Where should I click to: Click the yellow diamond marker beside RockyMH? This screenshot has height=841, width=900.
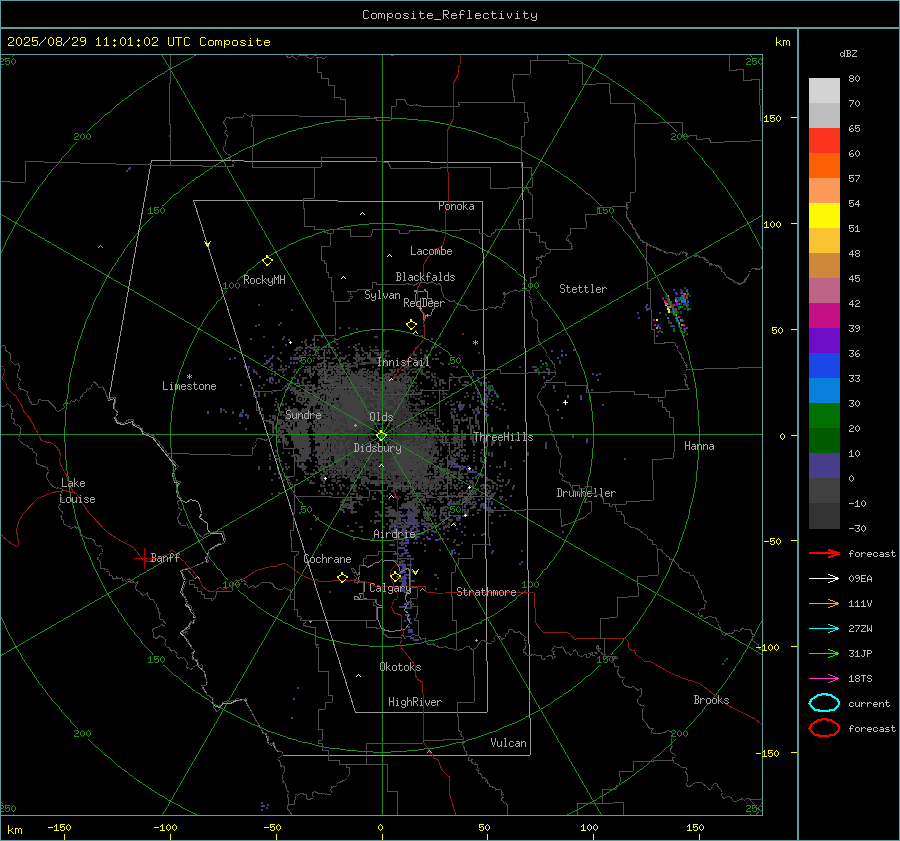[x=267, y=261]
